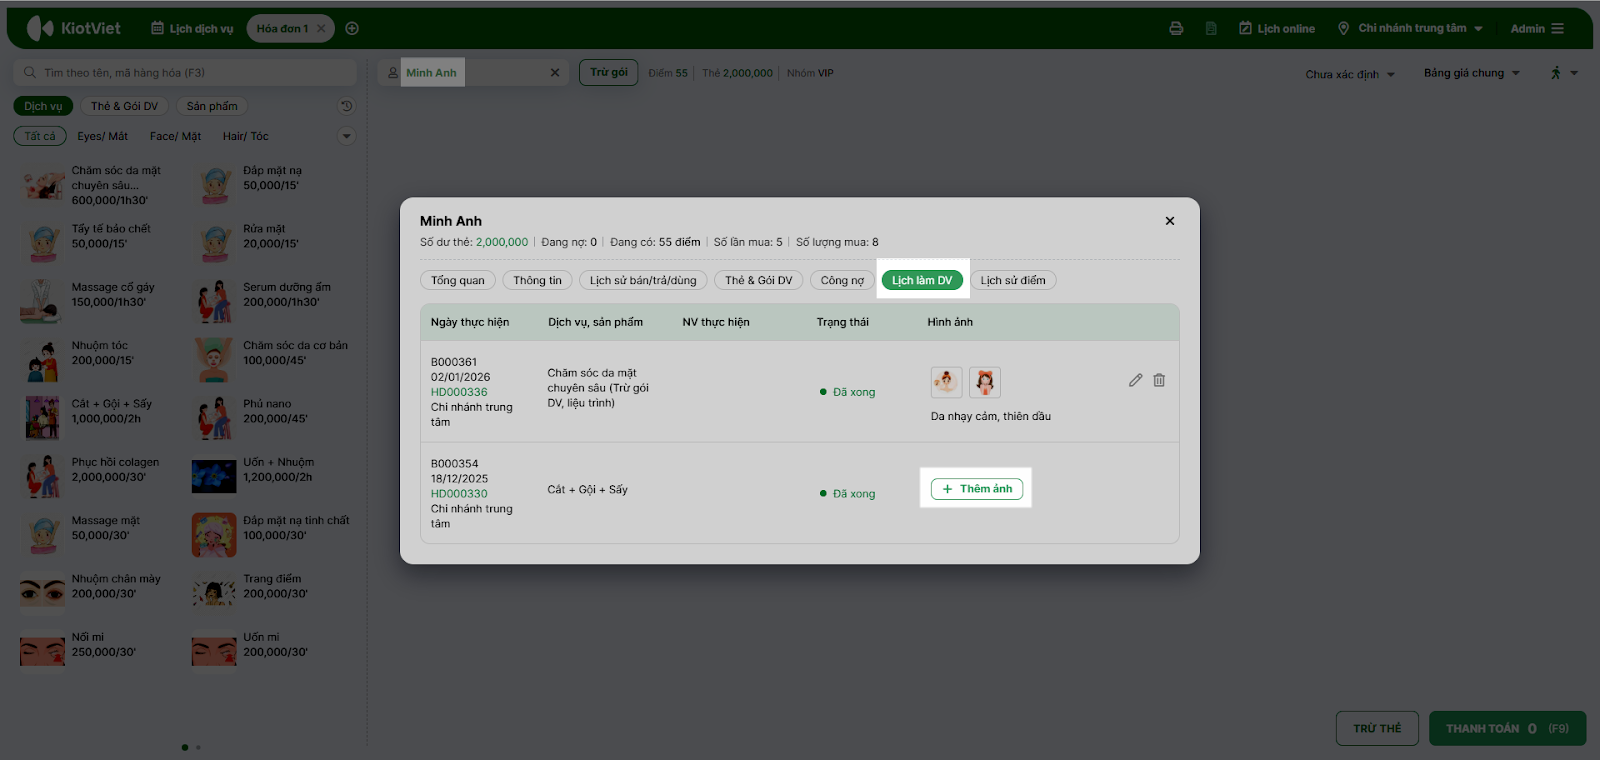Image resolution: width=1600 pixels, height=760 pixels.
Task: Open the Lịch sử điểm tab
Action: click(1013, 281)
